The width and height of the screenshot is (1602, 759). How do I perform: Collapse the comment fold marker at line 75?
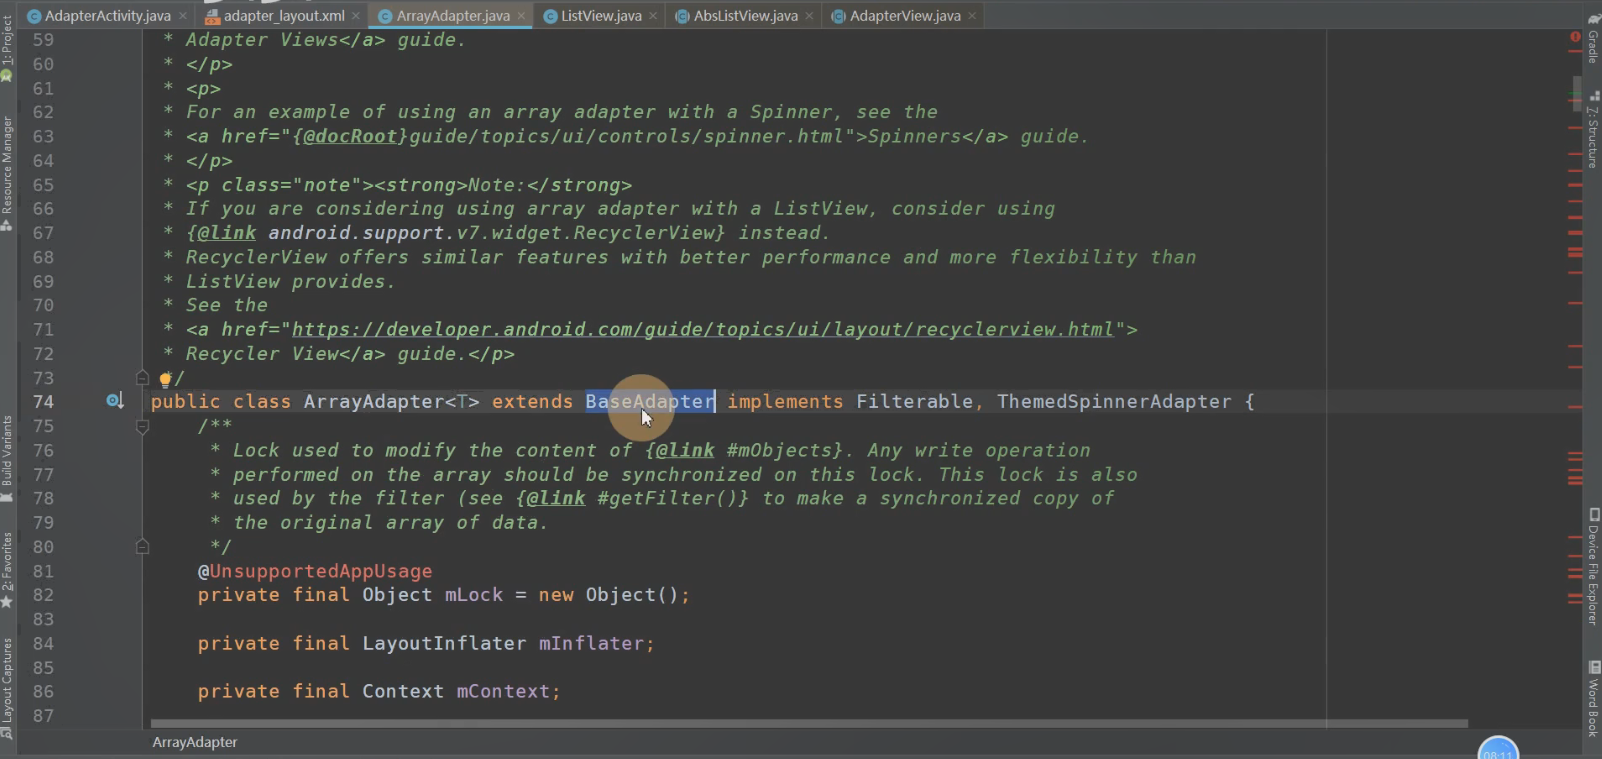pyautogui.click(x=142, y=427)
